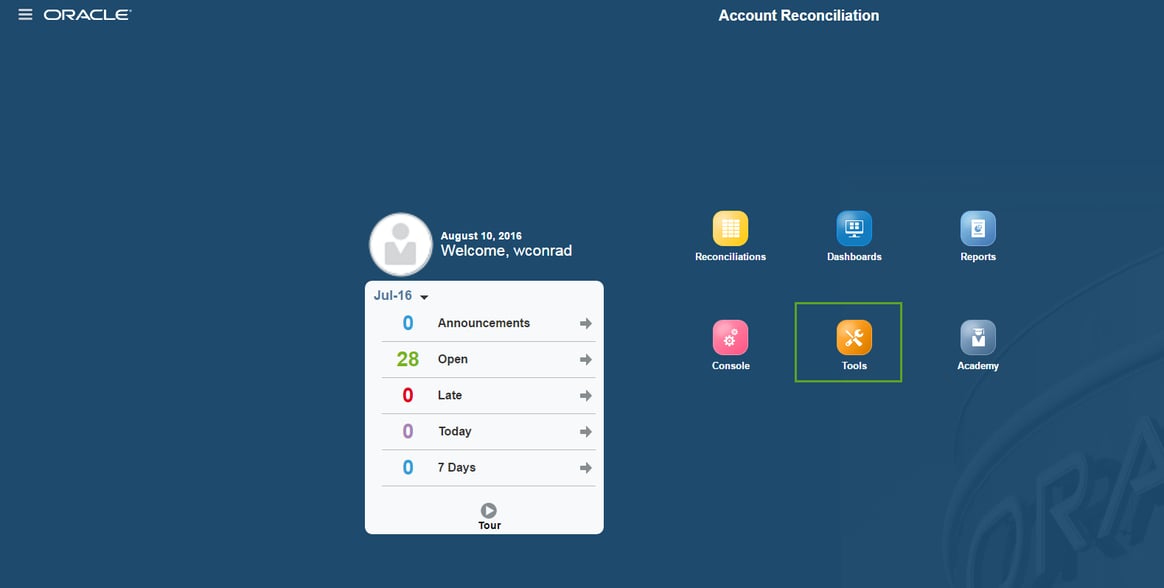Click the Reports label text
The height and width of the screenshot is (588, 1164).
point(978,257)
